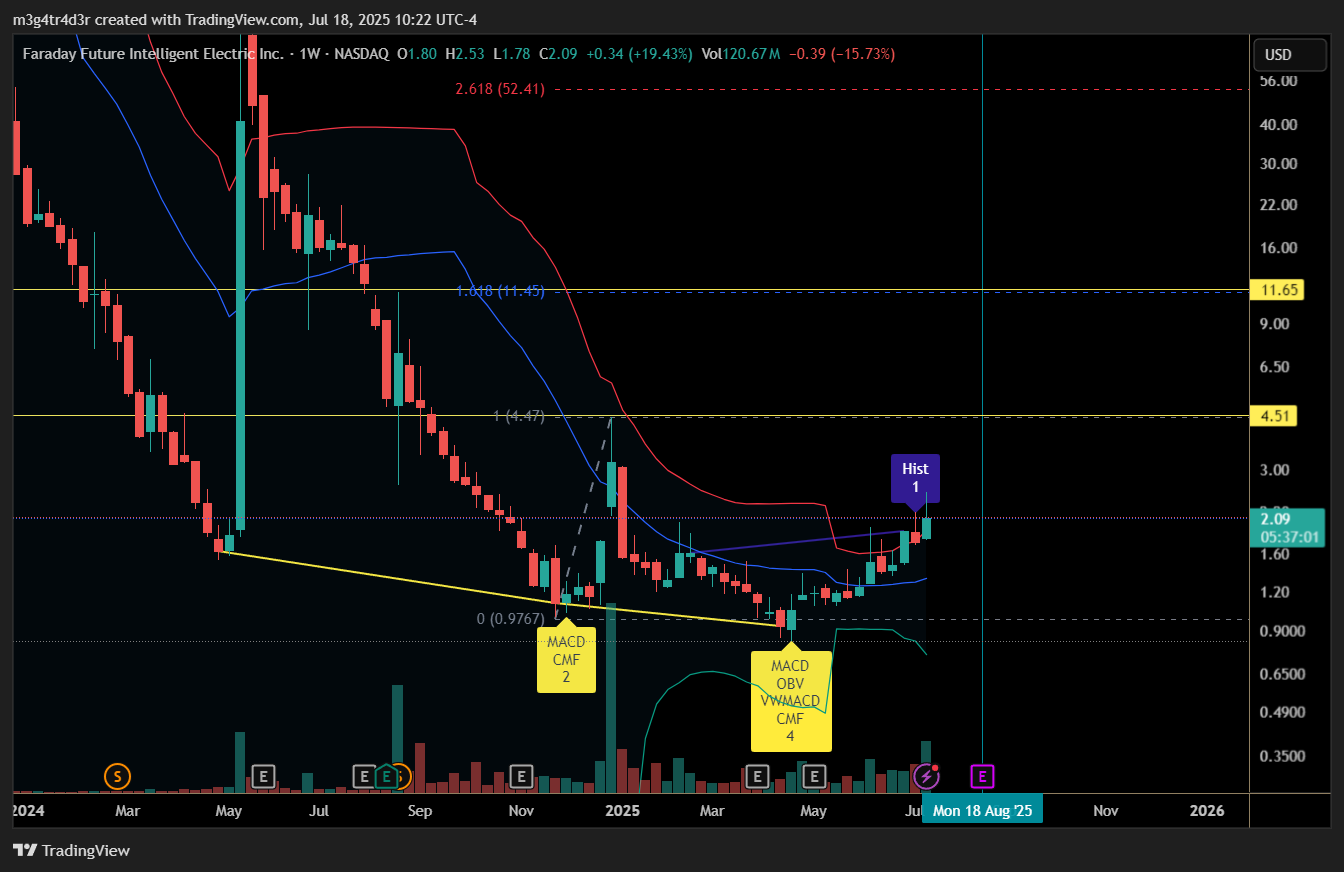This screenshot has width=1344, height=872.
Task: Click the 56.00 price scale value
Action: coord(1279,80)
